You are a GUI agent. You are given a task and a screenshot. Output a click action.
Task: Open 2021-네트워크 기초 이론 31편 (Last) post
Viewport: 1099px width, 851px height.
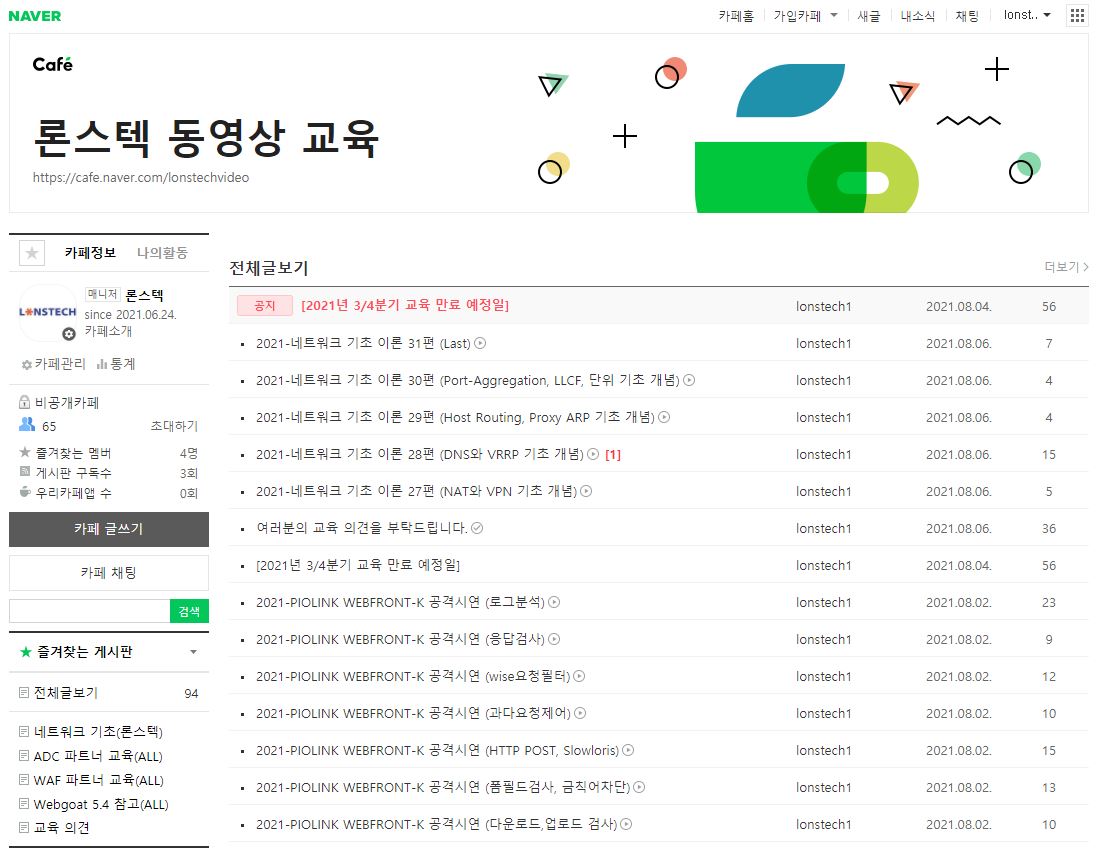pyautogui.click(x=363, y=343)
